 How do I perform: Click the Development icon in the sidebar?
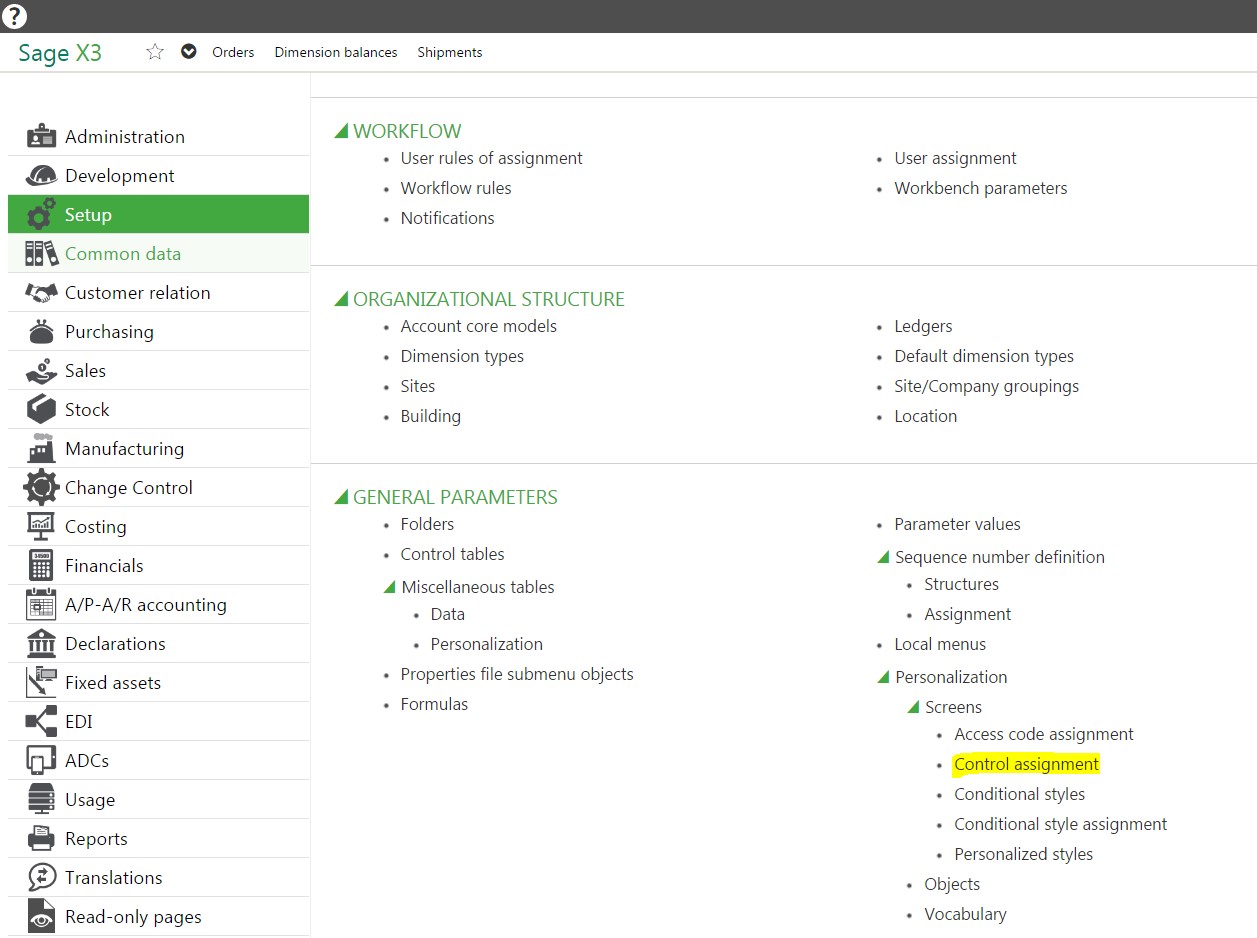pos(40,175)
